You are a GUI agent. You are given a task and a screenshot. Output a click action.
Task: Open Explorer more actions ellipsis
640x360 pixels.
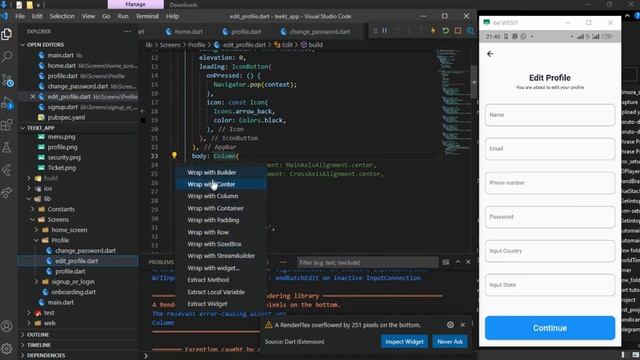point(127,31)
